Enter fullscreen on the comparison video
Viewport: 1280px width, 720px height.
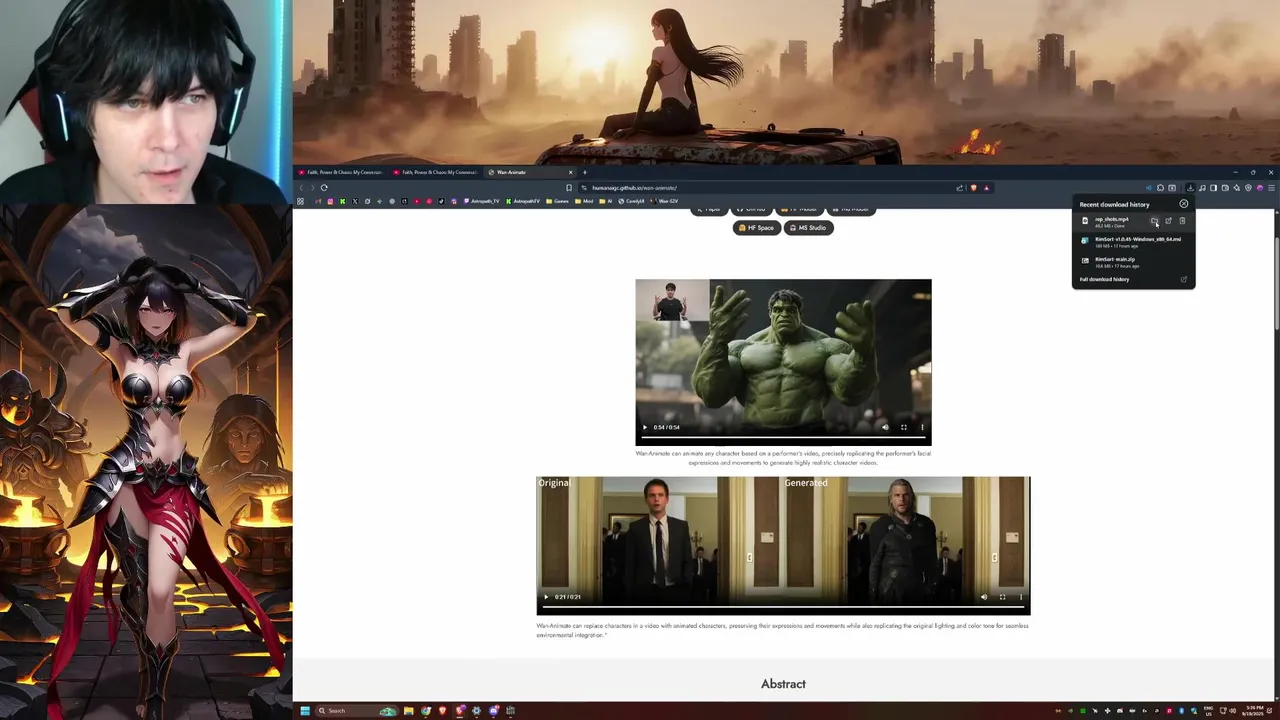pyautogui.click(x=1002, y=597)
